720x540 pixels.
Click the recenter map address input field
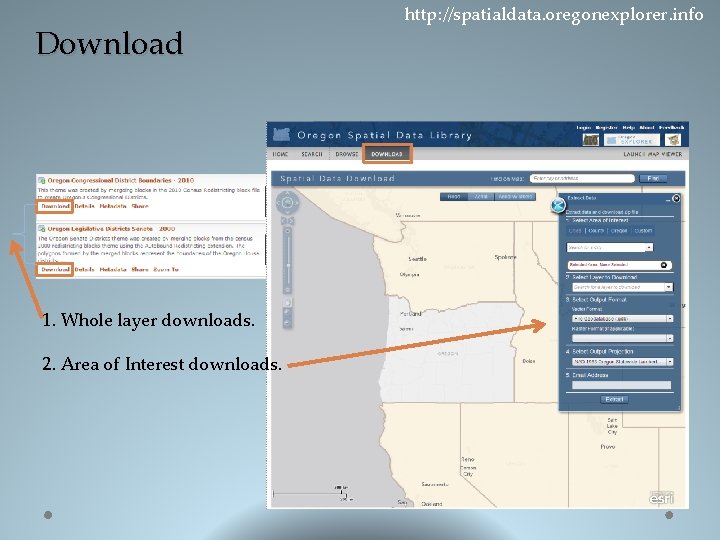click(x=582, y=178)
